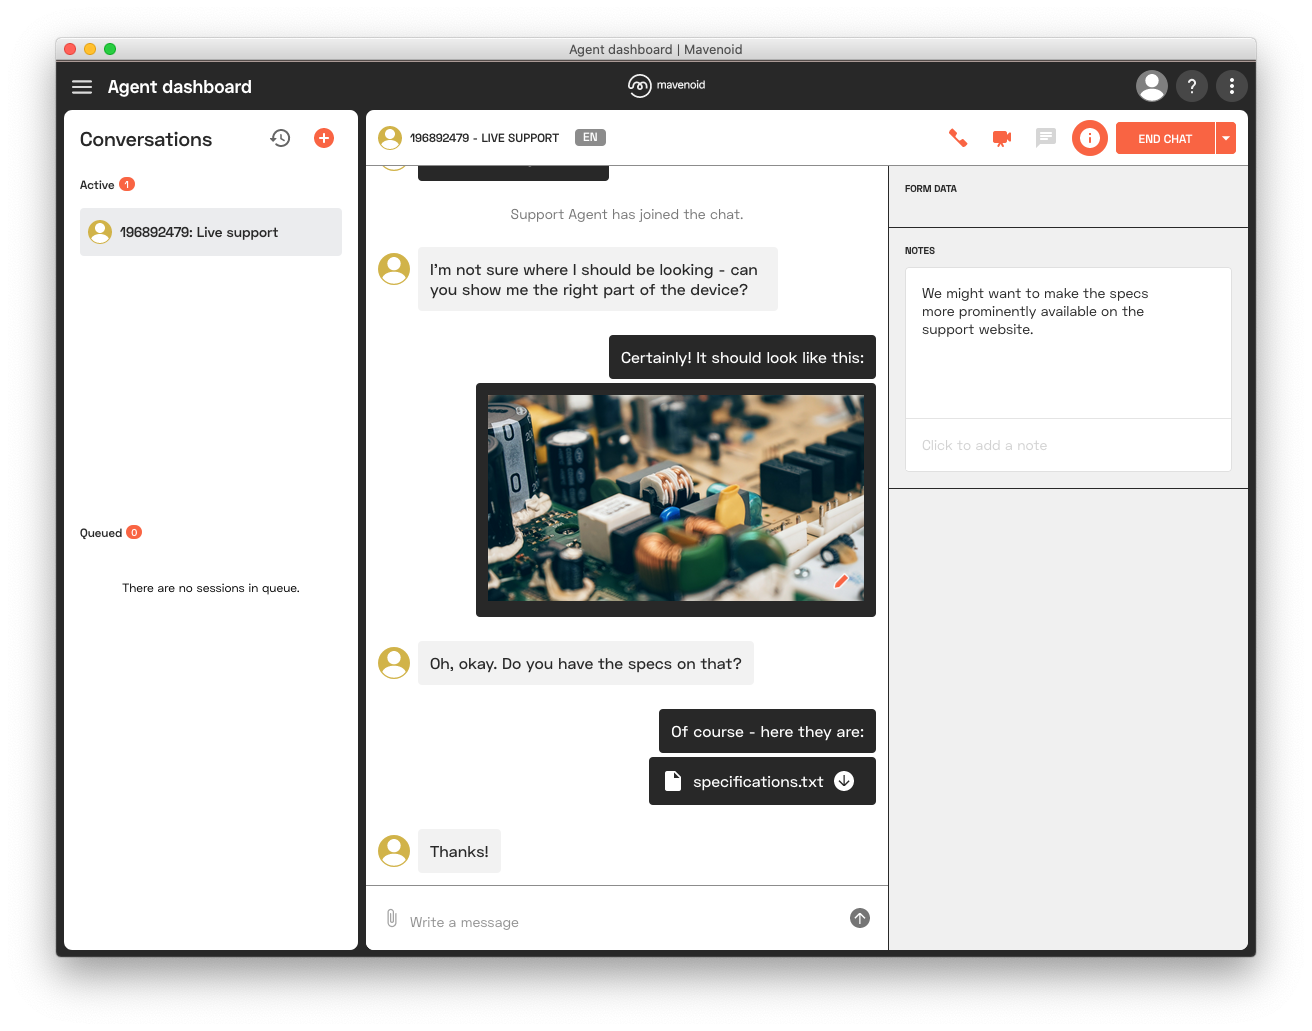This screenshot has width=1312, height=1031.
Task: Click the FORM DATA section heading
Action: (x=930, y=189)
